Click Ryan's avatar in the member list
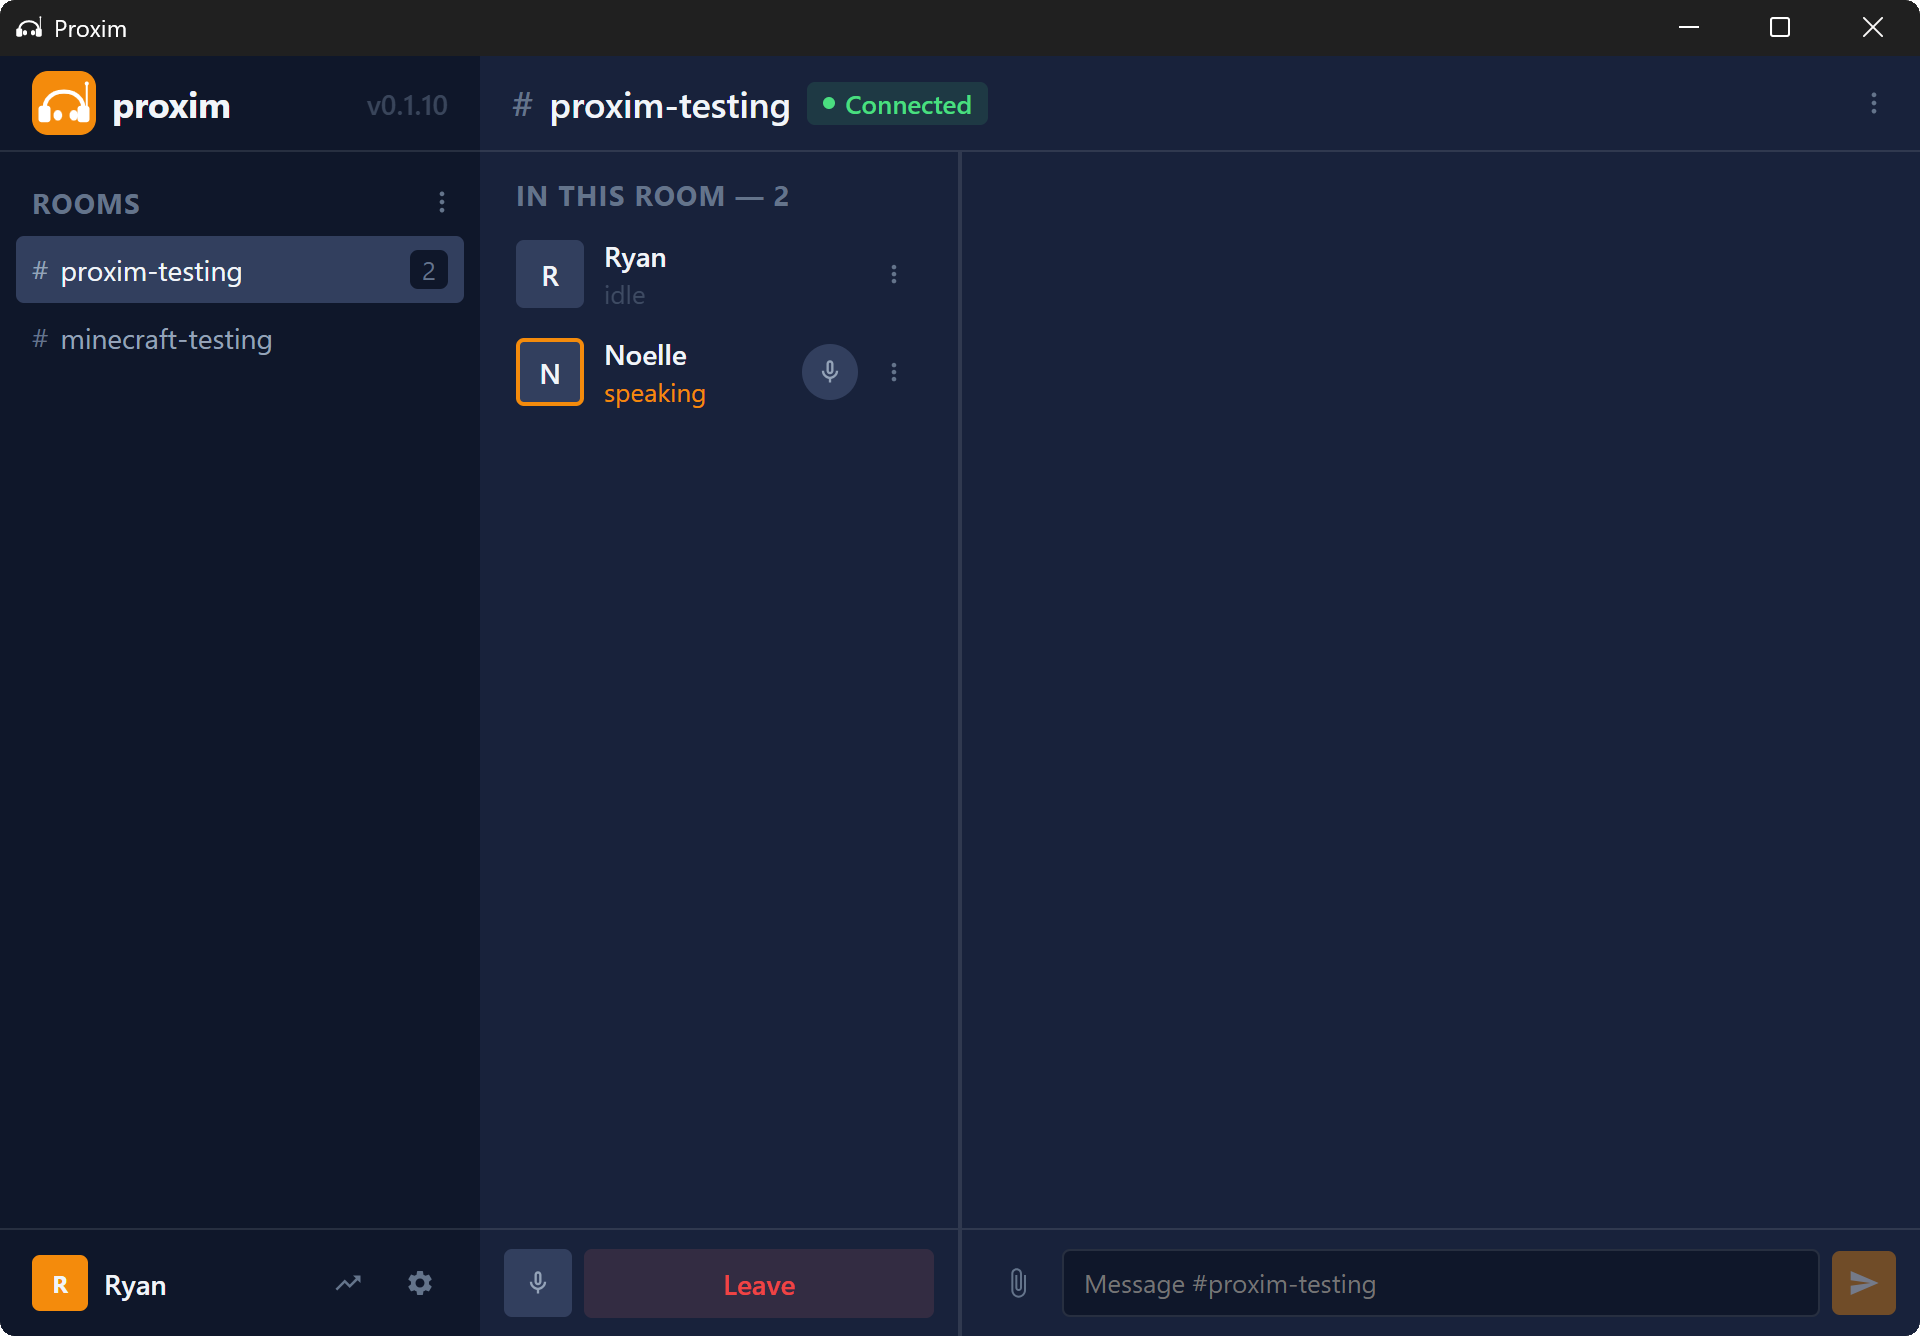Screen dimensions: 1920x1336 click(x=549, y=273)
